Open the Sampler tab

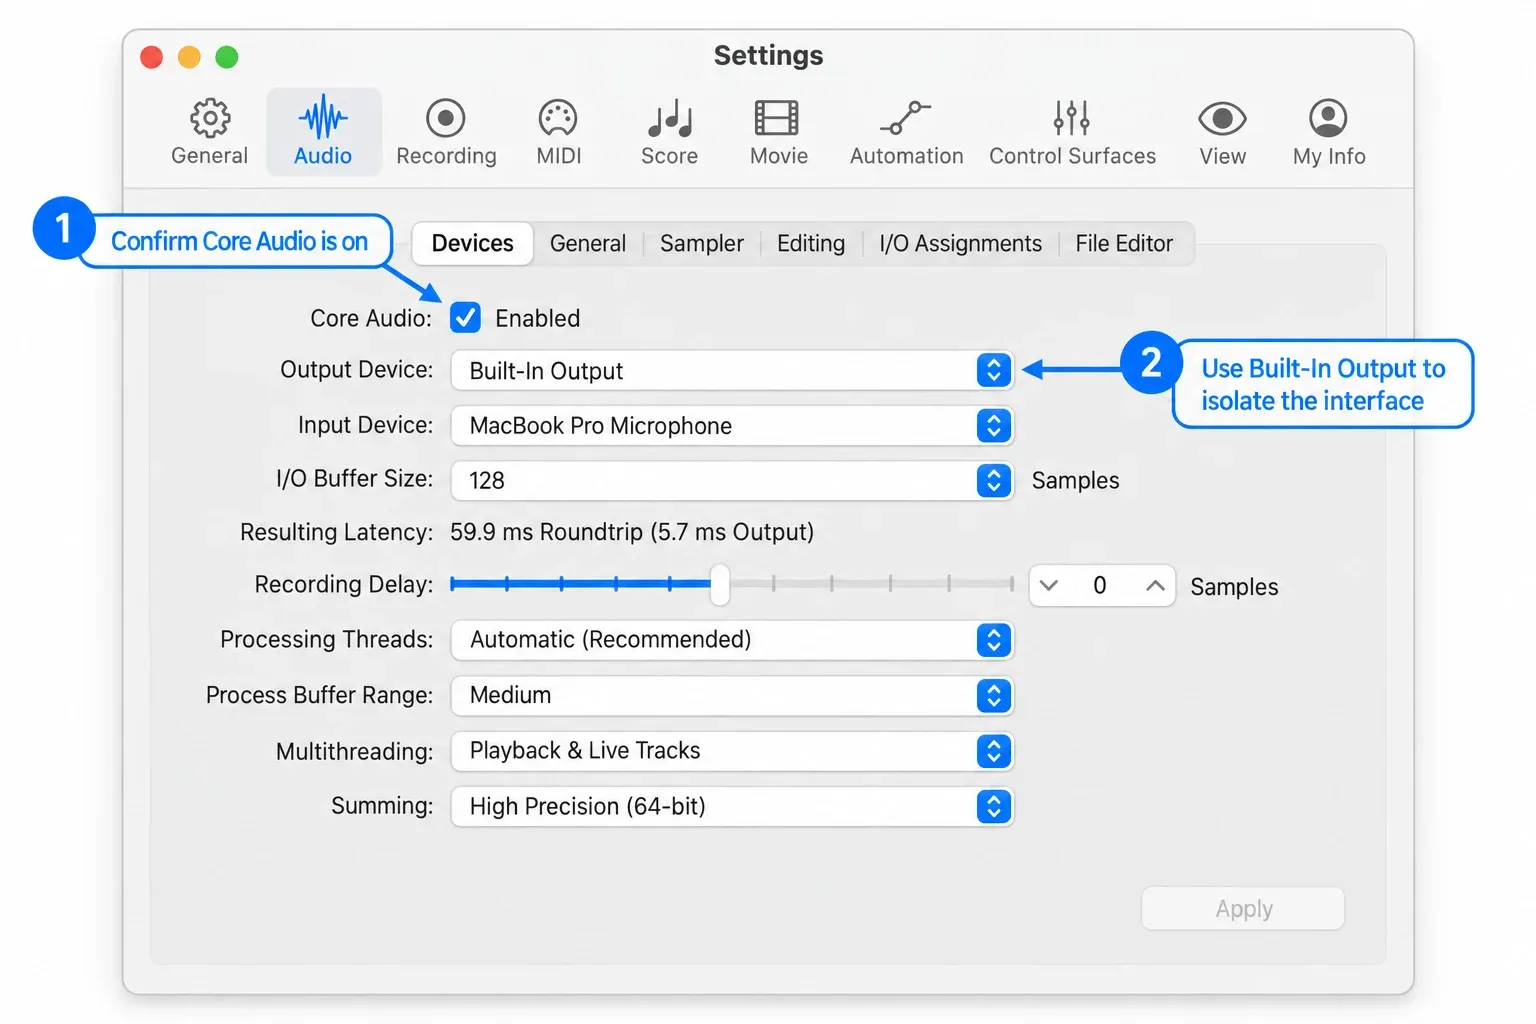702,244
